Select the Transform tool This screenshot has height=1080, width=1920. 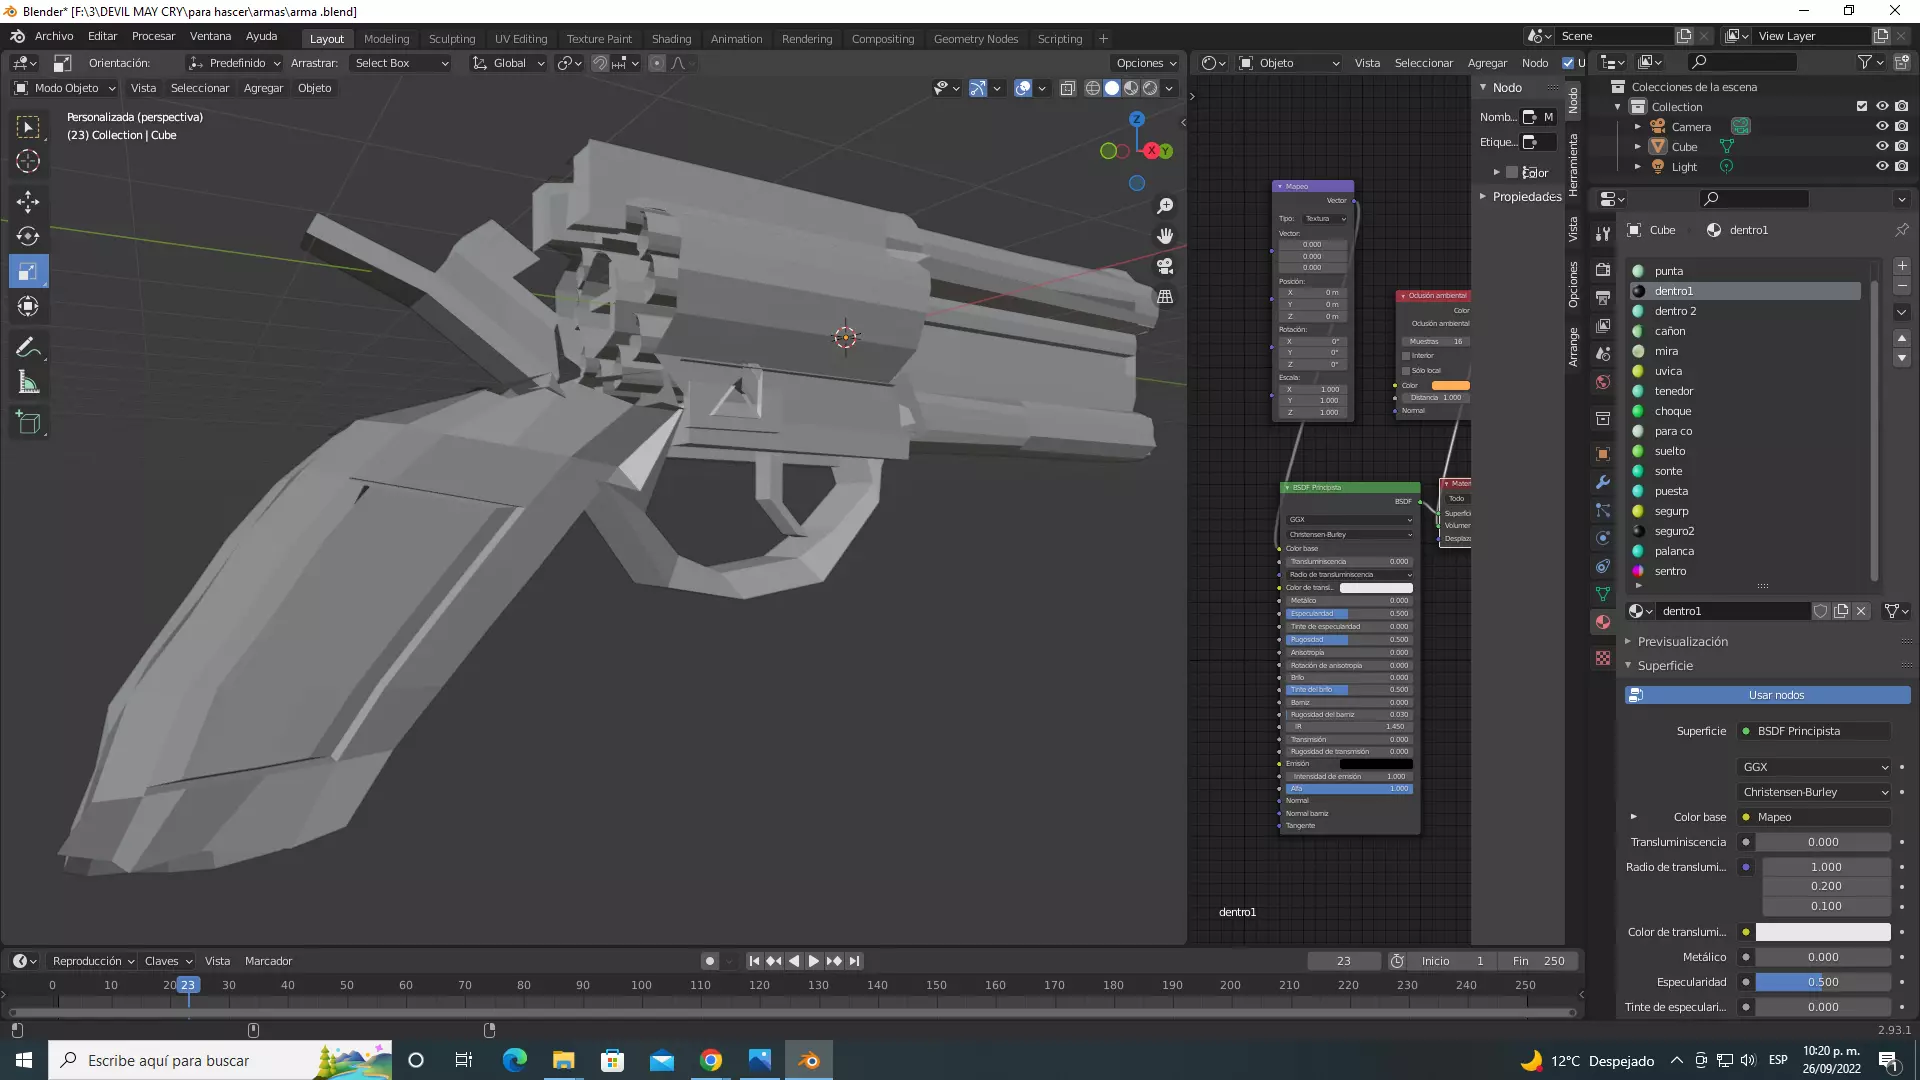coord(28,306)
